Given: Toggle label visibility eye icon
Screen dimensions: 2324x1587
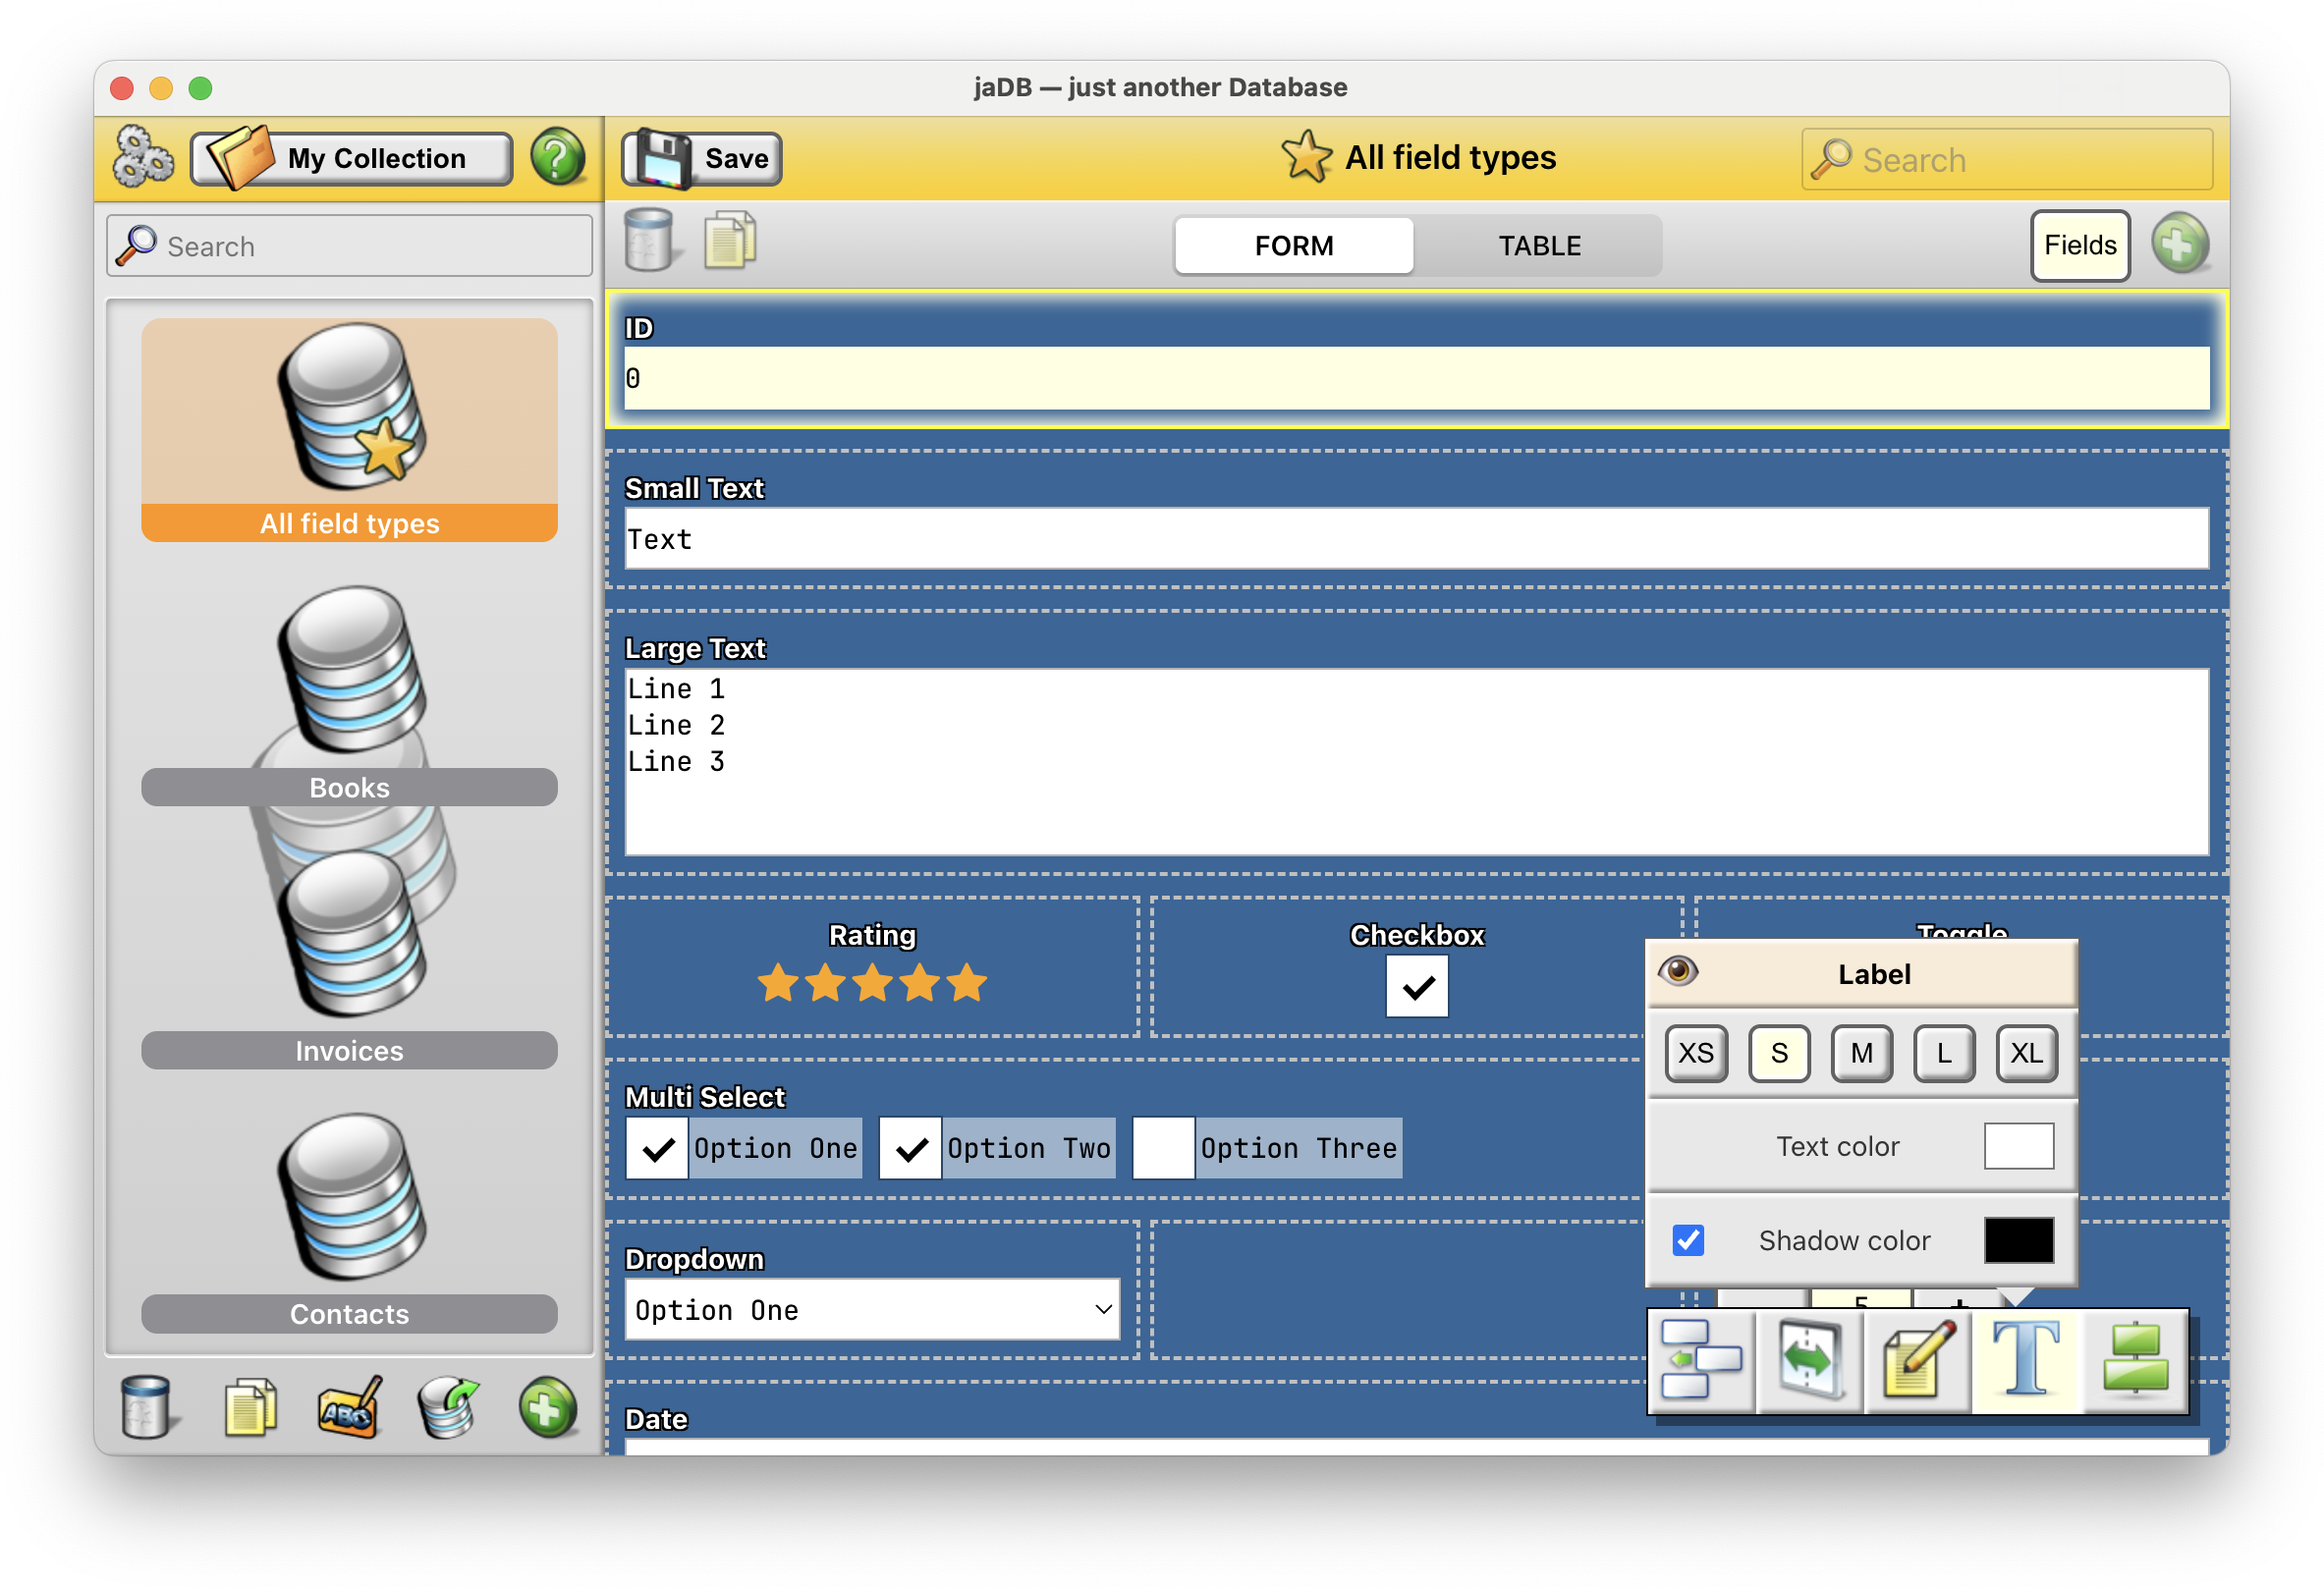Looking at the screenshot, I should 1679,971.
